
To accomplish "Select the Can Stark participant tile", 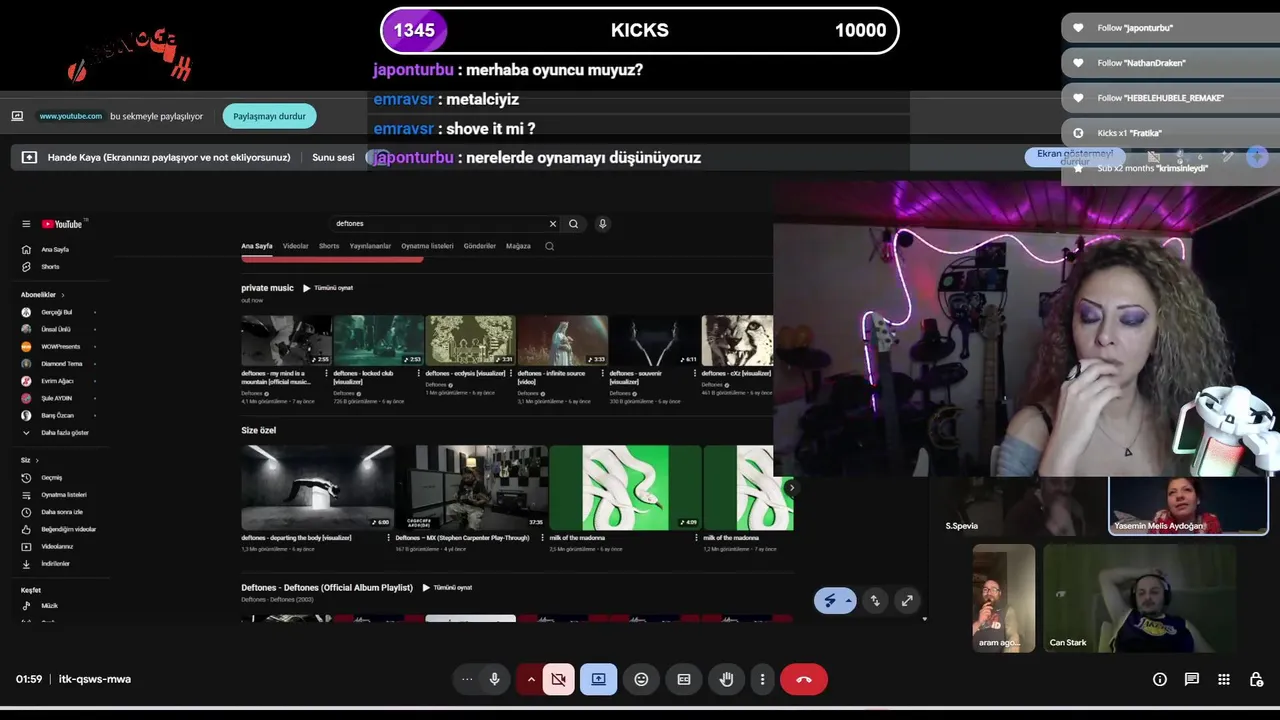I will click(x=1140, y=598).
